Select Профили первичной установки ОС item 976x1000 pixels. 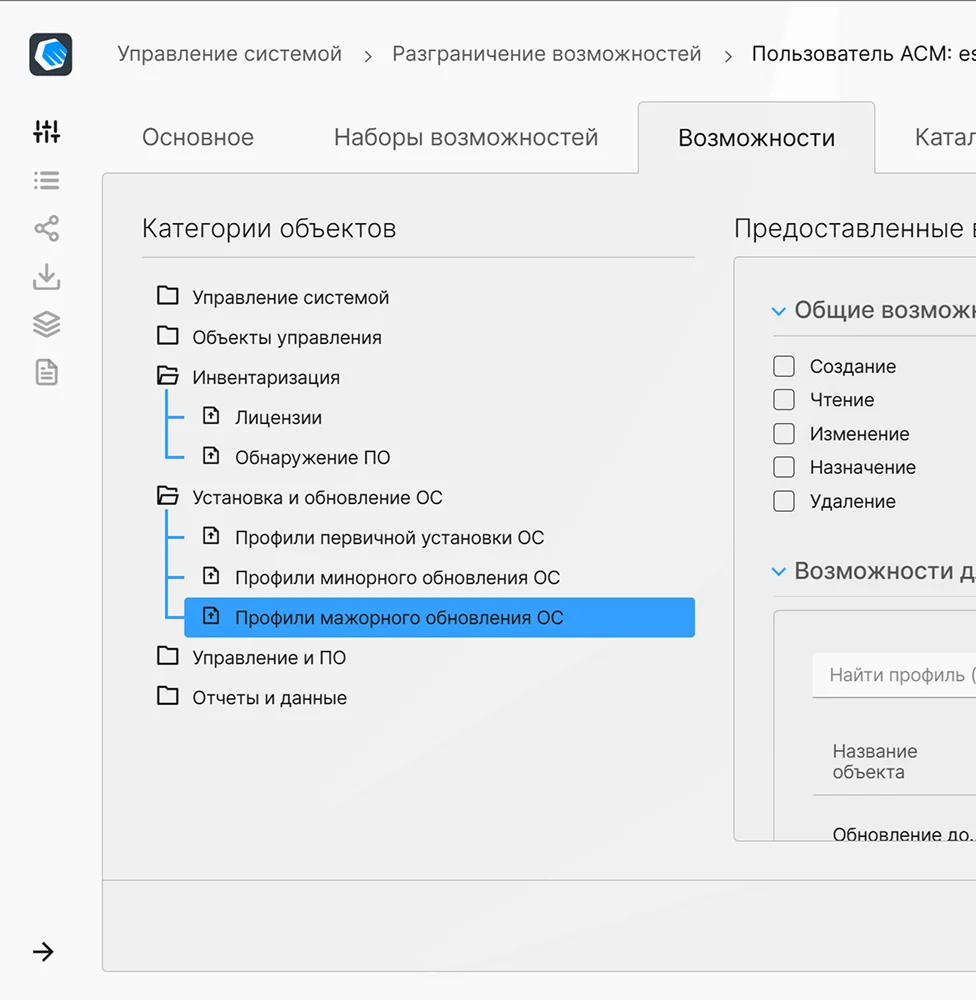tap(390, 538)
